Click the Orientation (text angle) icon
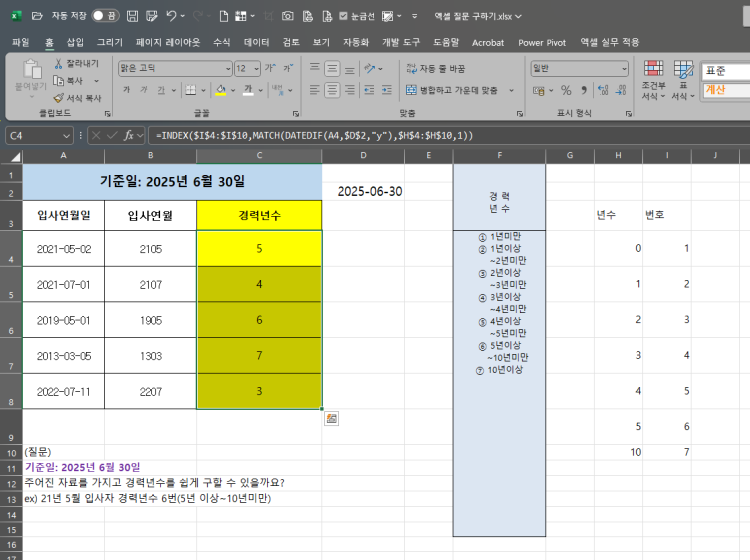Screen dimensions: 750x560 point(370,68)
